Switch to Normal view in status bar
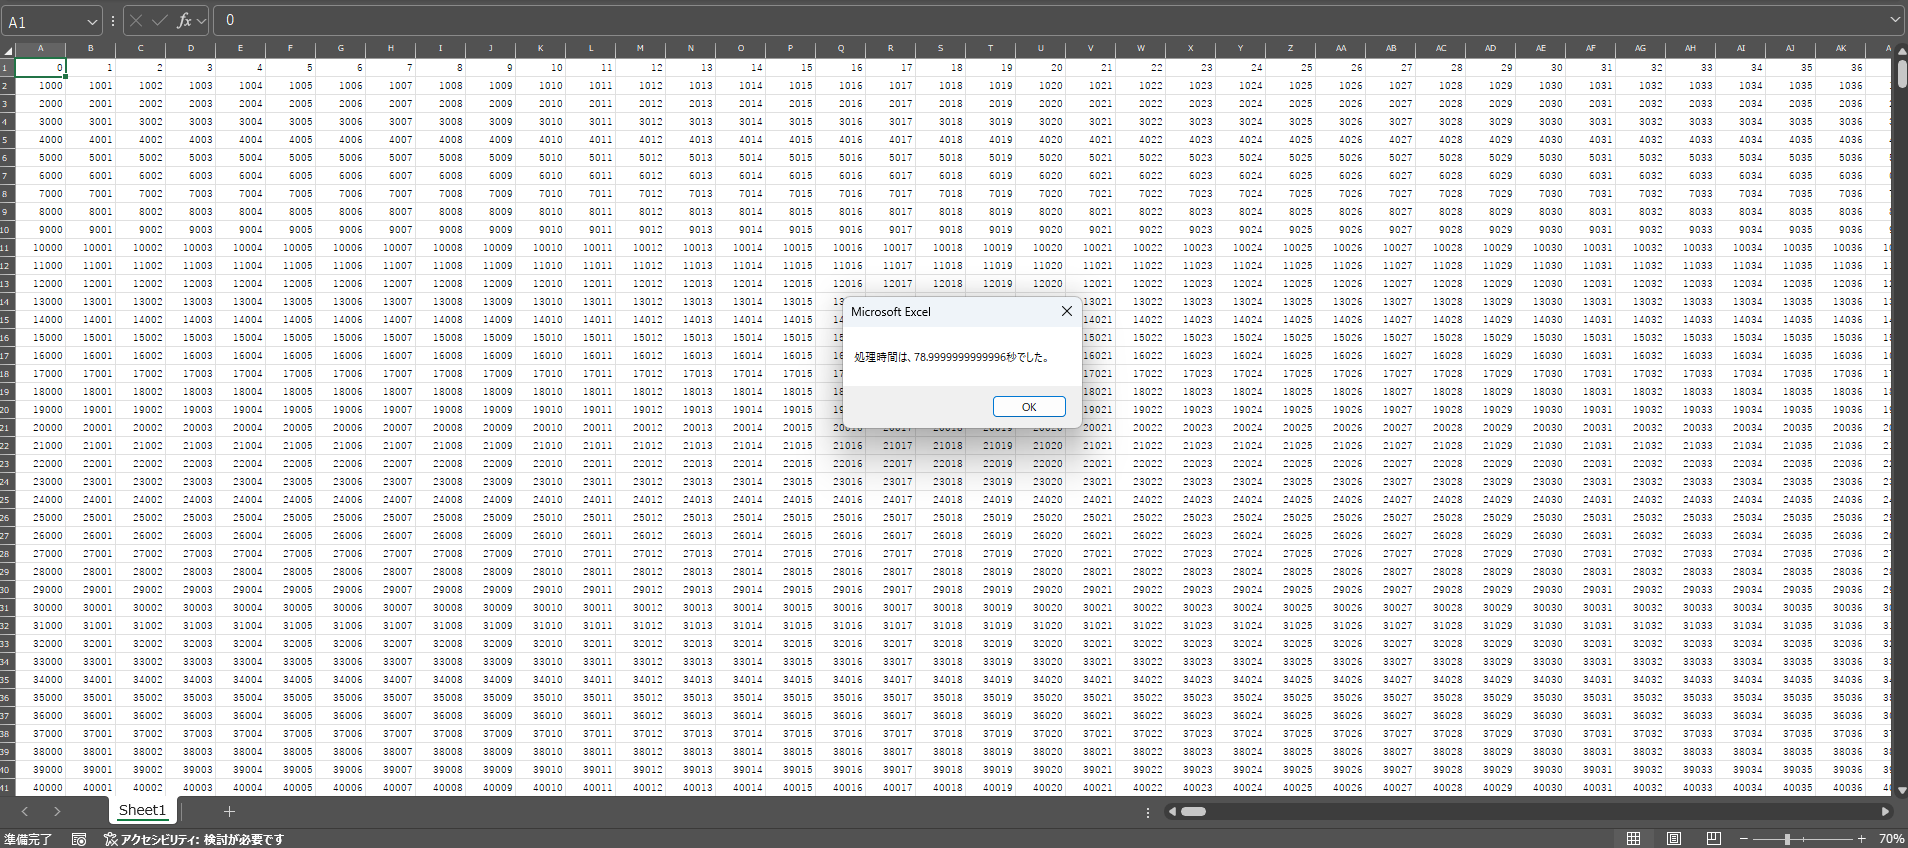 pos(1633,839)
